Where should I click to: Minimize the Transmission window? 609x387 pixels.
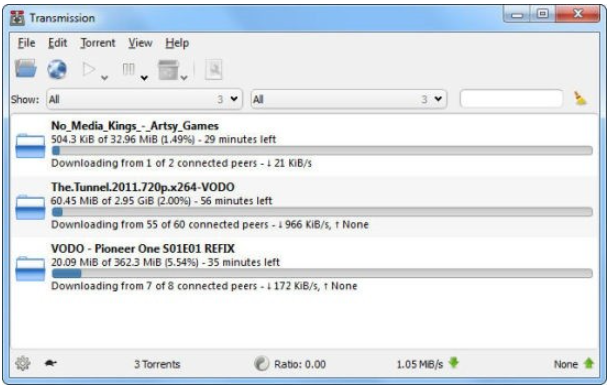517,14
